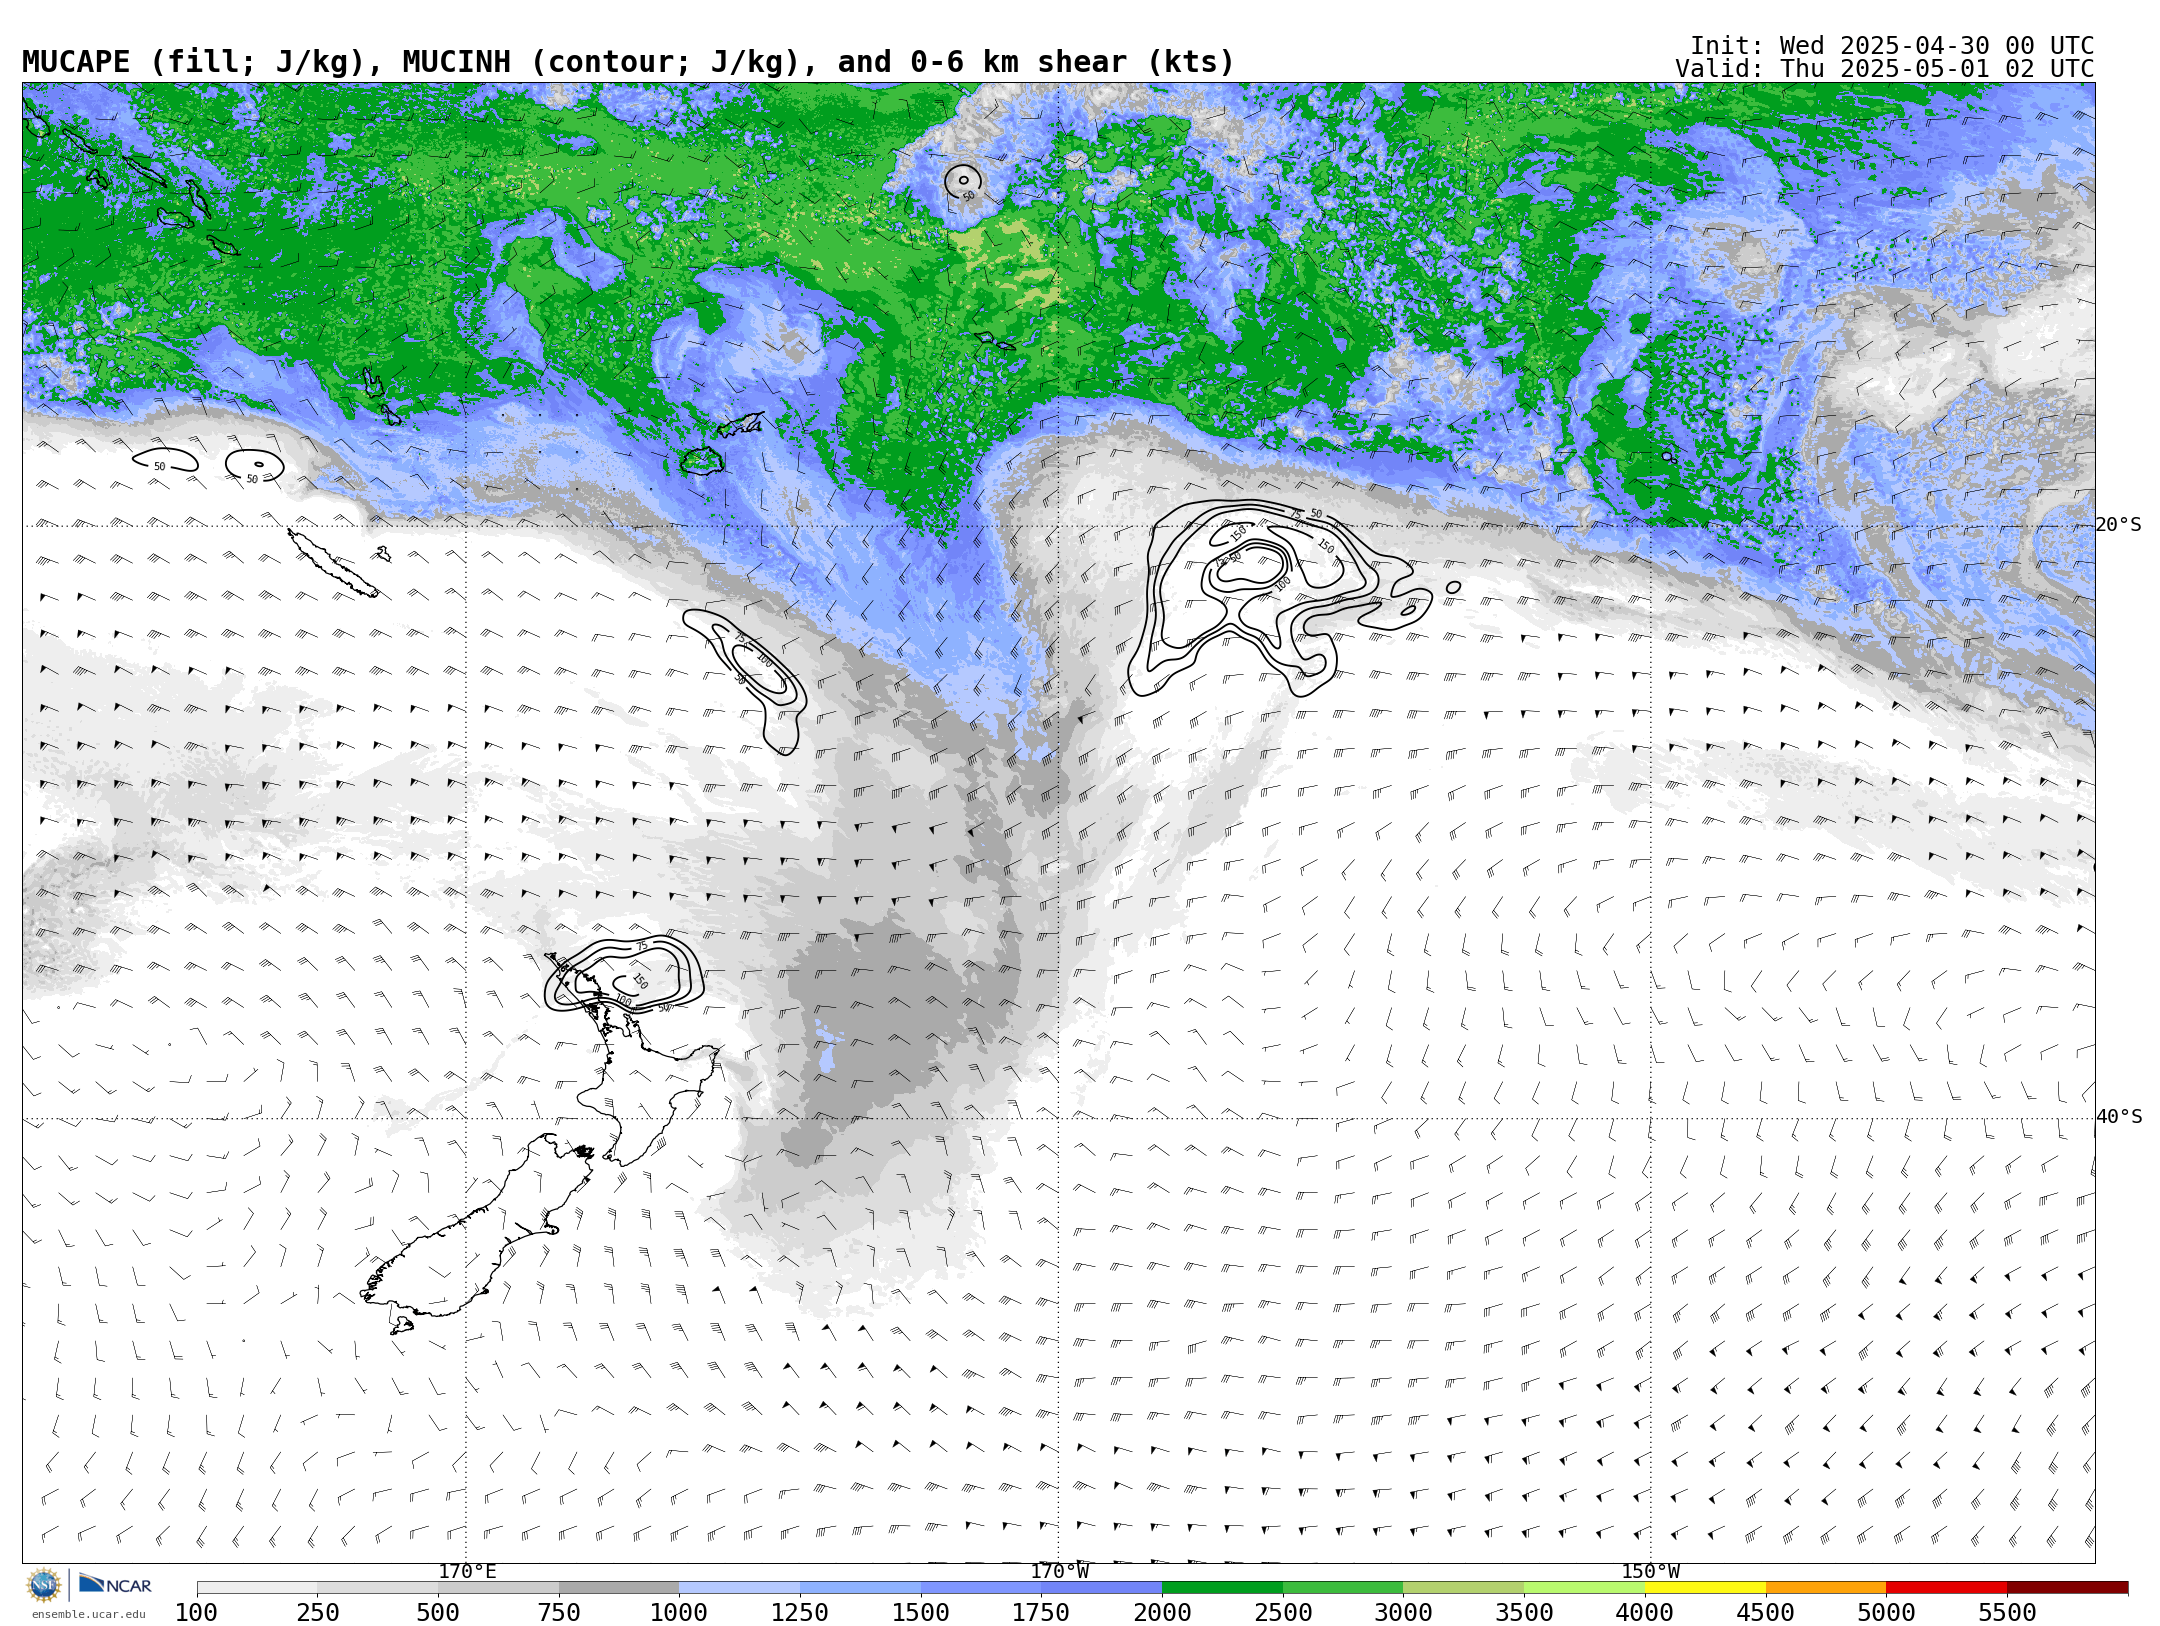Screen dimensions: 2160x1626
Task: Click the colorbar label 5000
Action: tap(1886, 1613)
